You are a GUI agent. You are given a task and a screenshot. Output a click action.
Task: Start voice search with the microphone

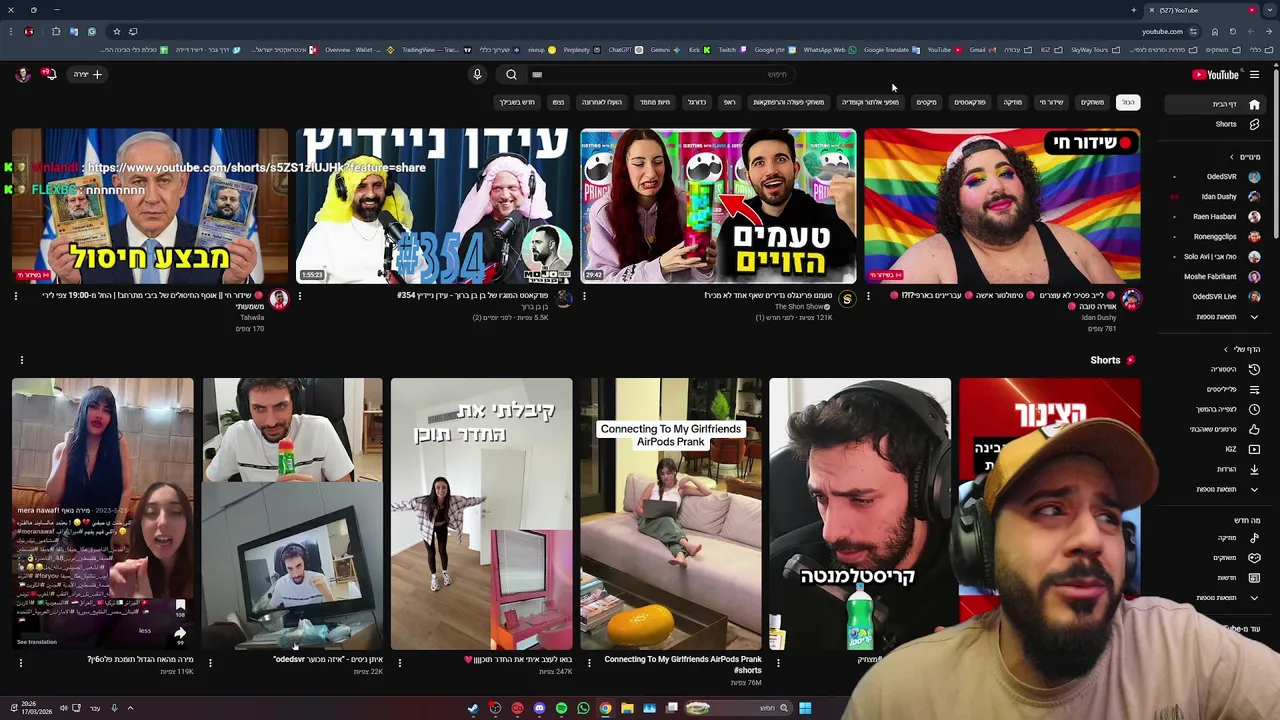(x=477, y=75)
